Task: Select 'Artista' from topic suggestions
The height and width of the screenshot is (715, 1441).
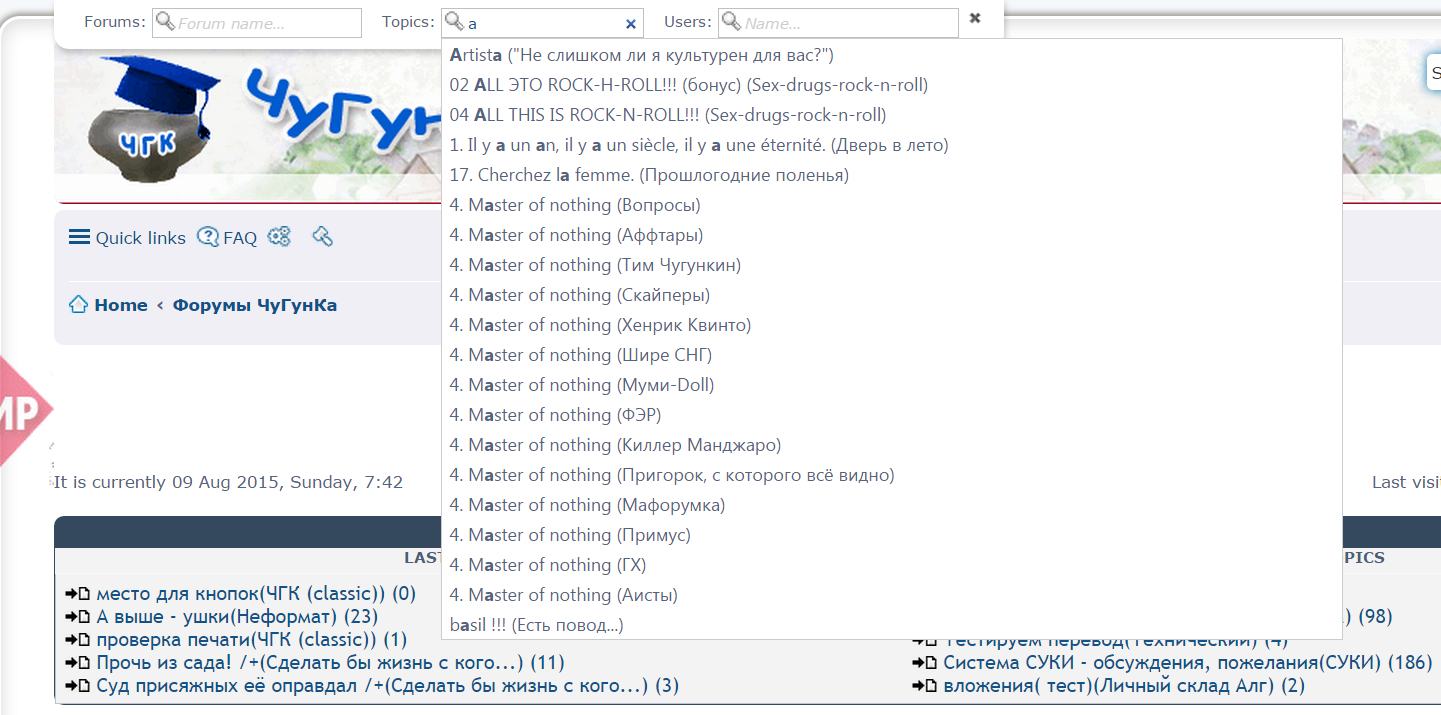Action: [x=641, y=55]
